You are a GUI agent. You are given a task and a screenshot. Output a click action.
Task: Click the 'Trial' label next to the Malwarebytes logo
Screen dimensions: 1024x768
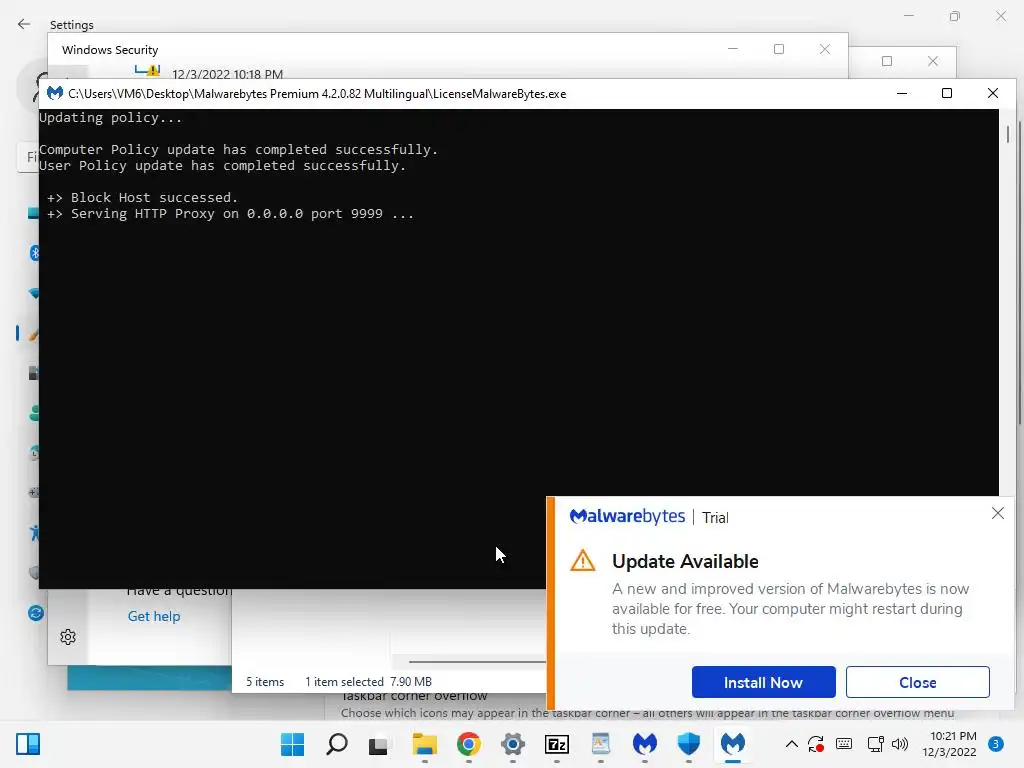pos(715,517)
